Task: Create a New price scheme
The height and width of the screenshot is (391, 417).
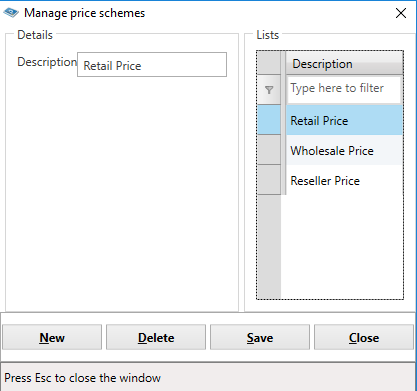Action: (x=52, y=337)
